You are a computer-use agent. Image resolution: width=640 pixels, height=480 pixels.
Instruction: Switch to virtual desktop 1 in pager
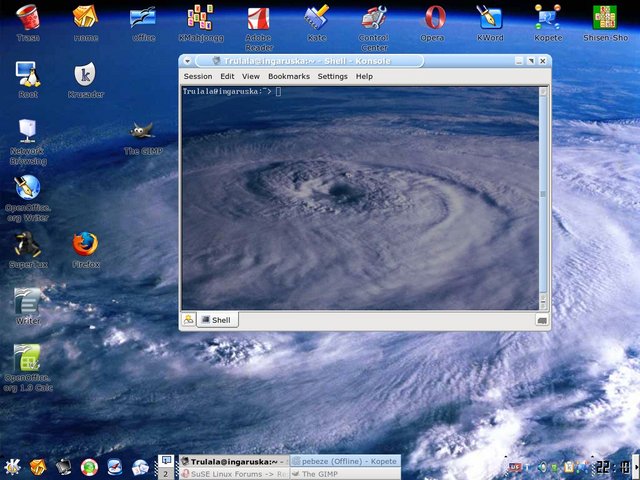[x=166, y=461]
